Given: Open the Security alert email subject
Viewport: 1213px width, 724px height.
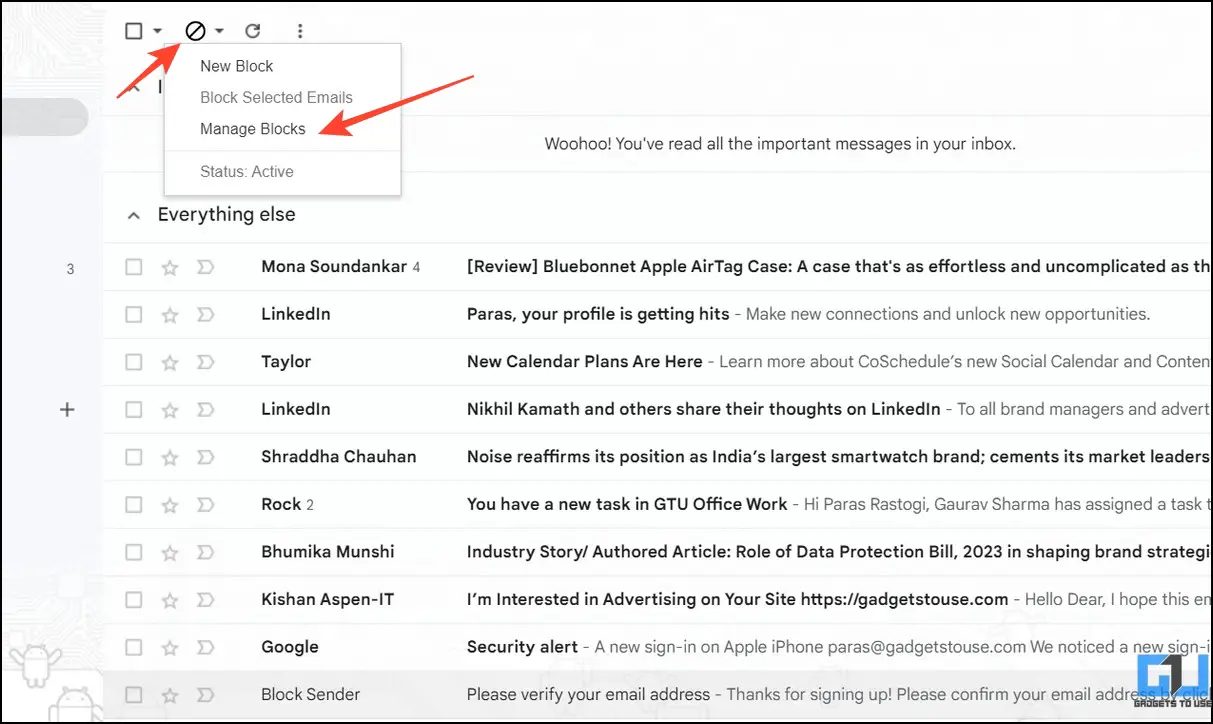Looking at the screenshot, I should [x=522, y=647].
